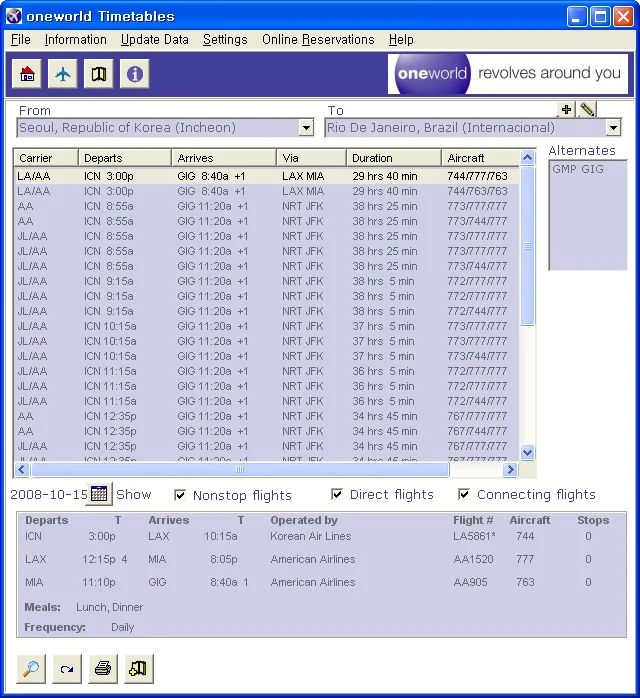The height and width of the screenshot is (698, 640).
Task: Sort by the Arrives column header
Action: [x=224, y=158]
